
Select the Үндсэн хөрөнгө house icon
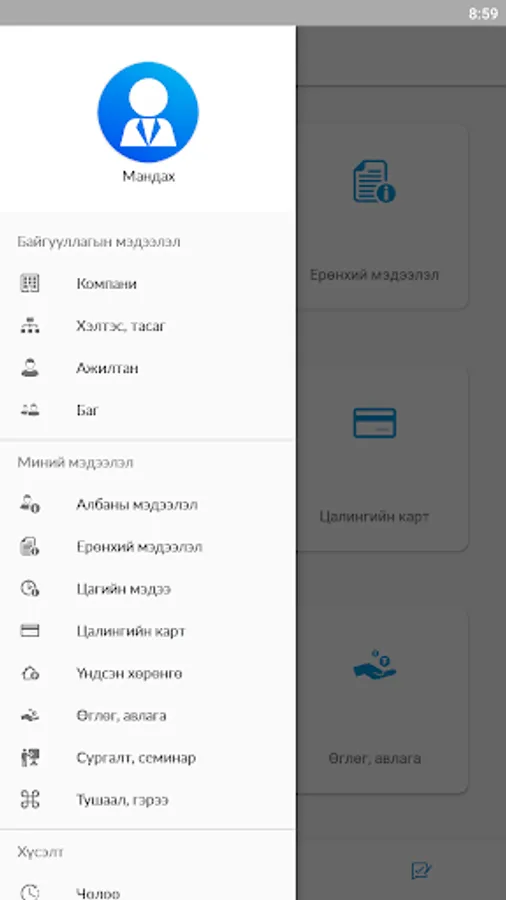(x=30, y=673)
